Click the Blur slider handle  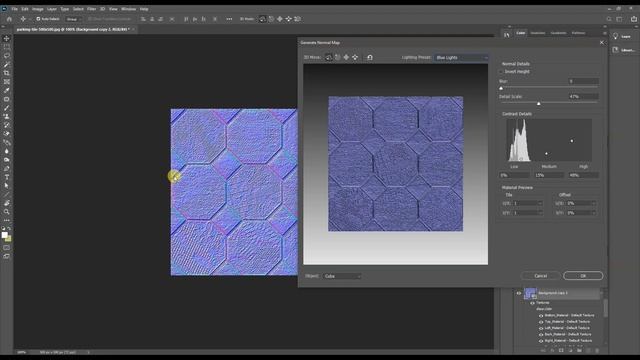pos(501,88)
